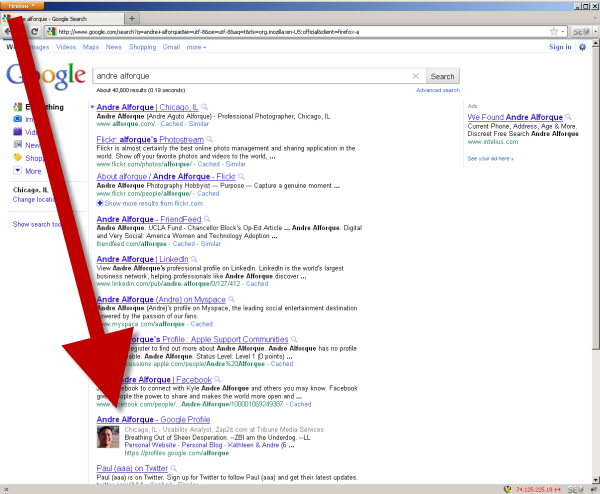Viewport: 600px width, 494px height.
Task: Click the SEO toolbar button
Action: [581, 32]
